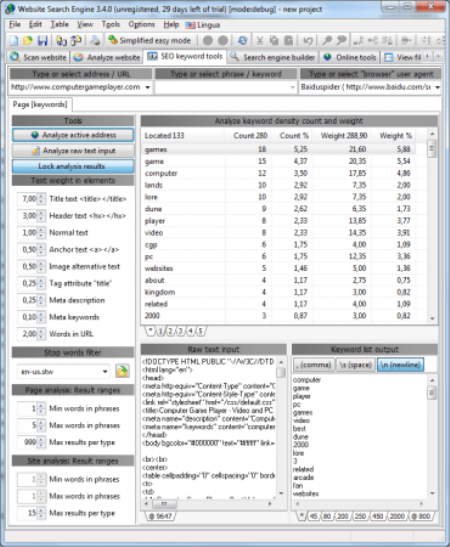Adjust the Header text weight spinner
The height and width of the screenshot is (547, 450).
[x=41, y=216]
